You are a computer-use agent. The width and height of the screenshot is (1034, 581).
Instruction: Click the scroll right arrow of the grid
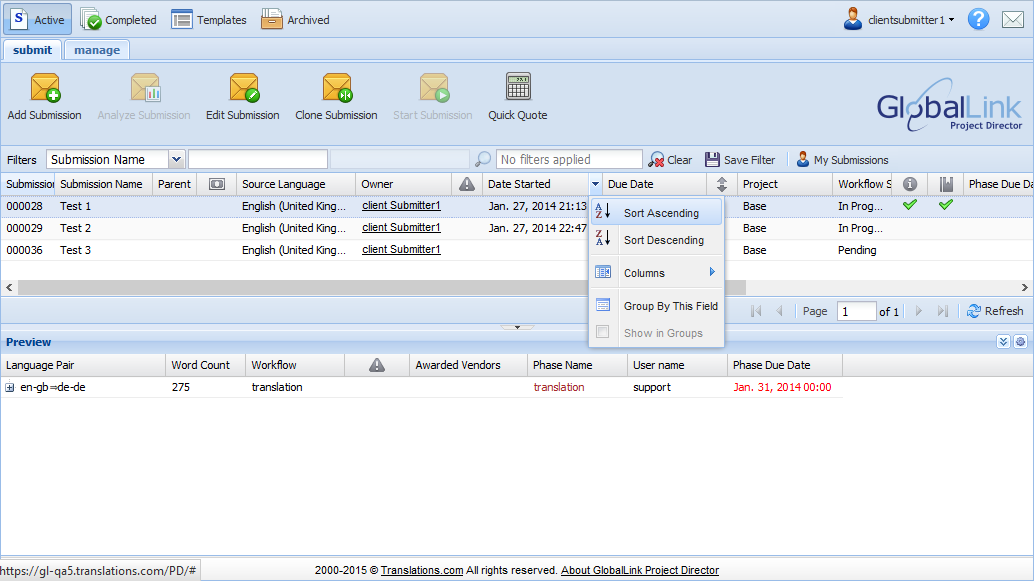click(x=1024, y=288)
